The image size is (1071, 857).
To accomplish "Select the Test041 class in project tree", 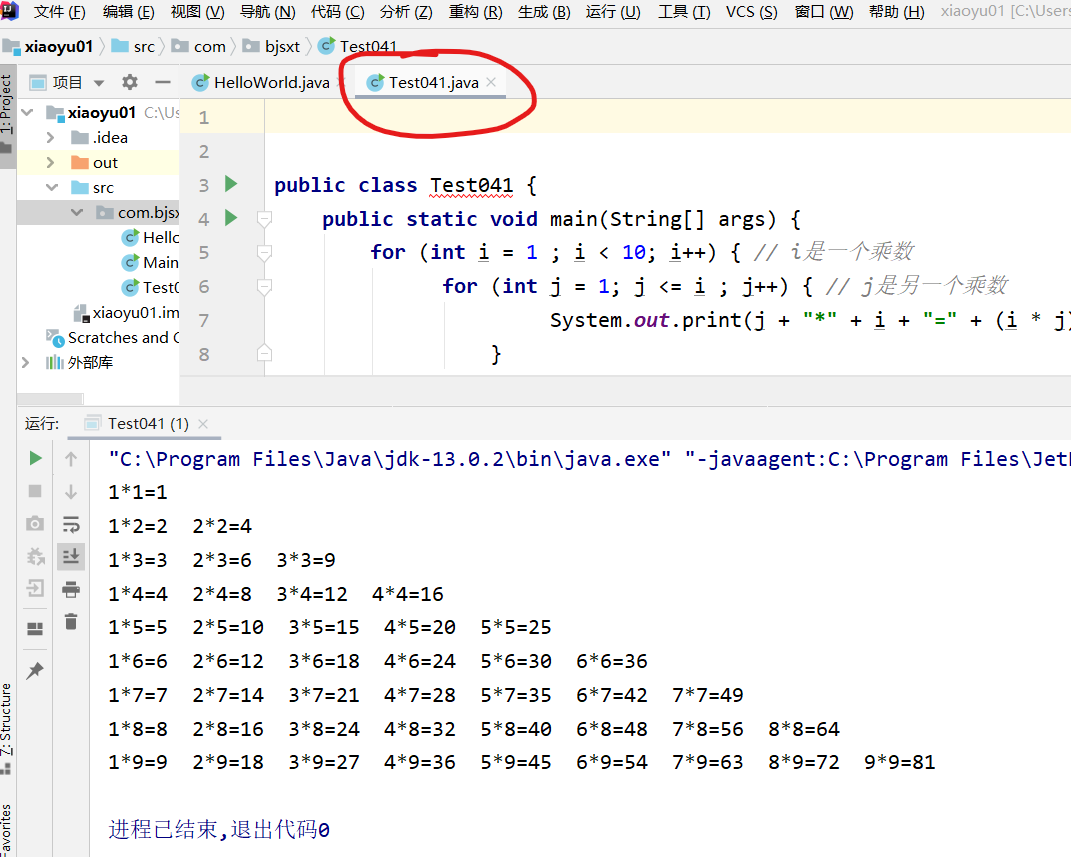I will coord(150,287).
